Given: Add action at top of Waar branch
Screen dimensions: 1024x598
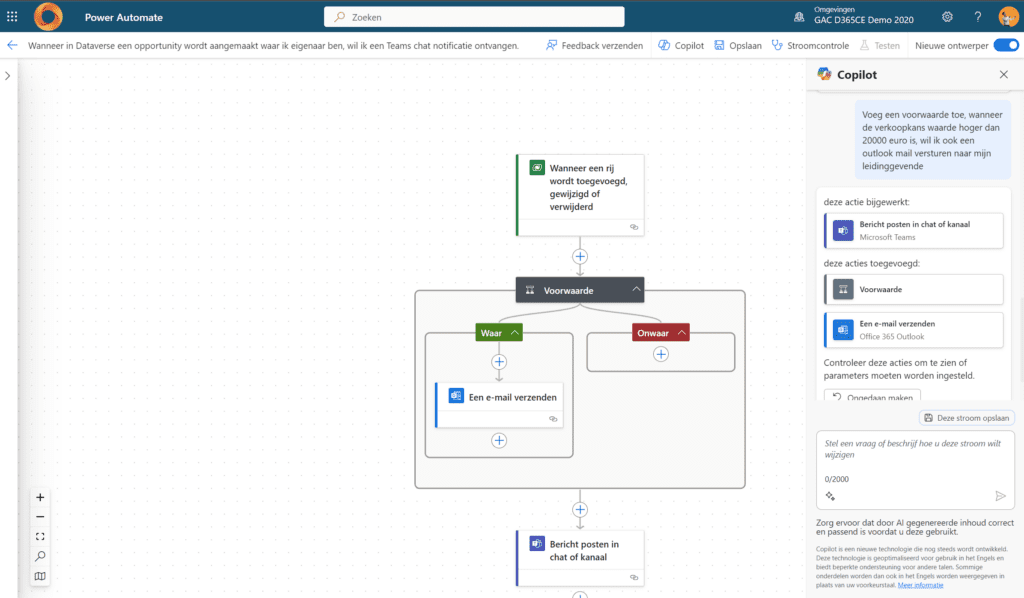Looking at the screenshot, I should click(x=499, y=362).
